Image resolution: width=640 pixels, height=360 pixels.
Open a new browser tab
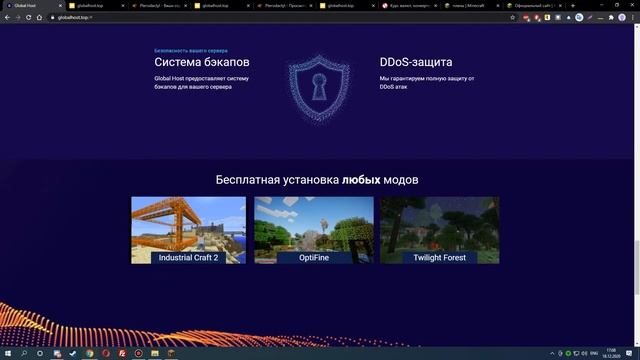coord(573,6)
